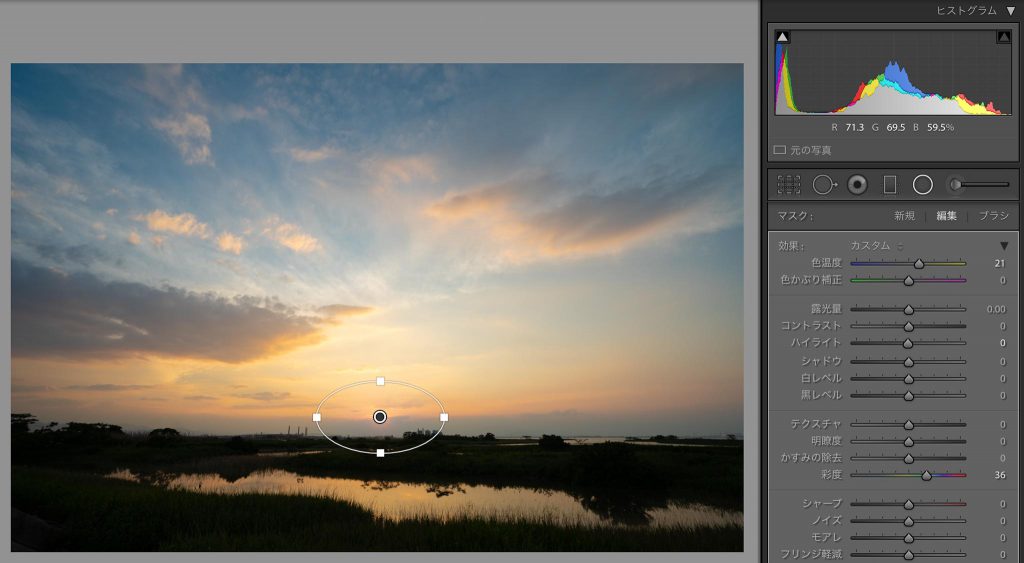Click the ハイライト value field
The image size is (1024, 563).
(1002, 343)
